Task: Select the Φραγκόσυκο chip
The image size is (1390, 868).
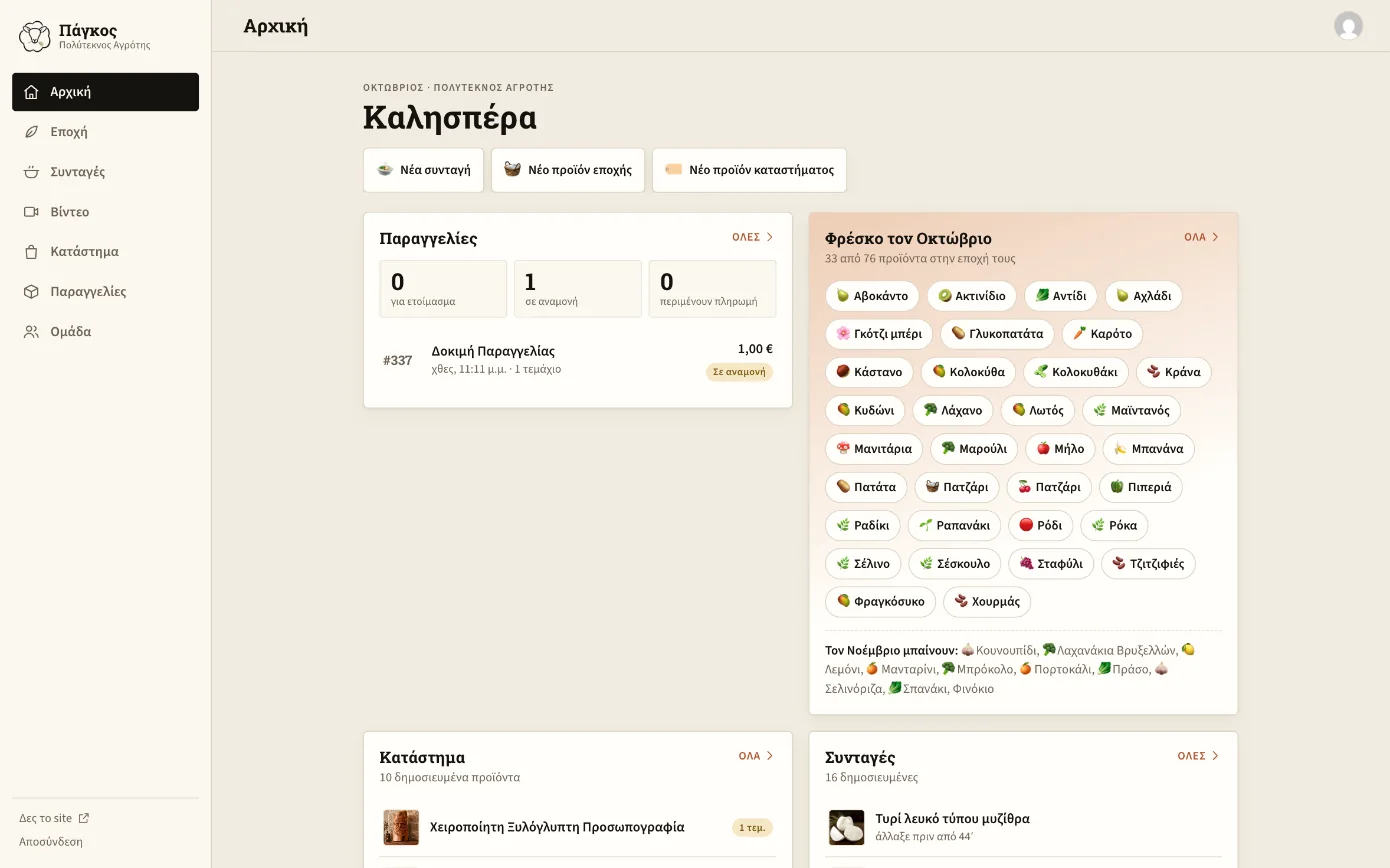Action: click(x=881, y=602)
